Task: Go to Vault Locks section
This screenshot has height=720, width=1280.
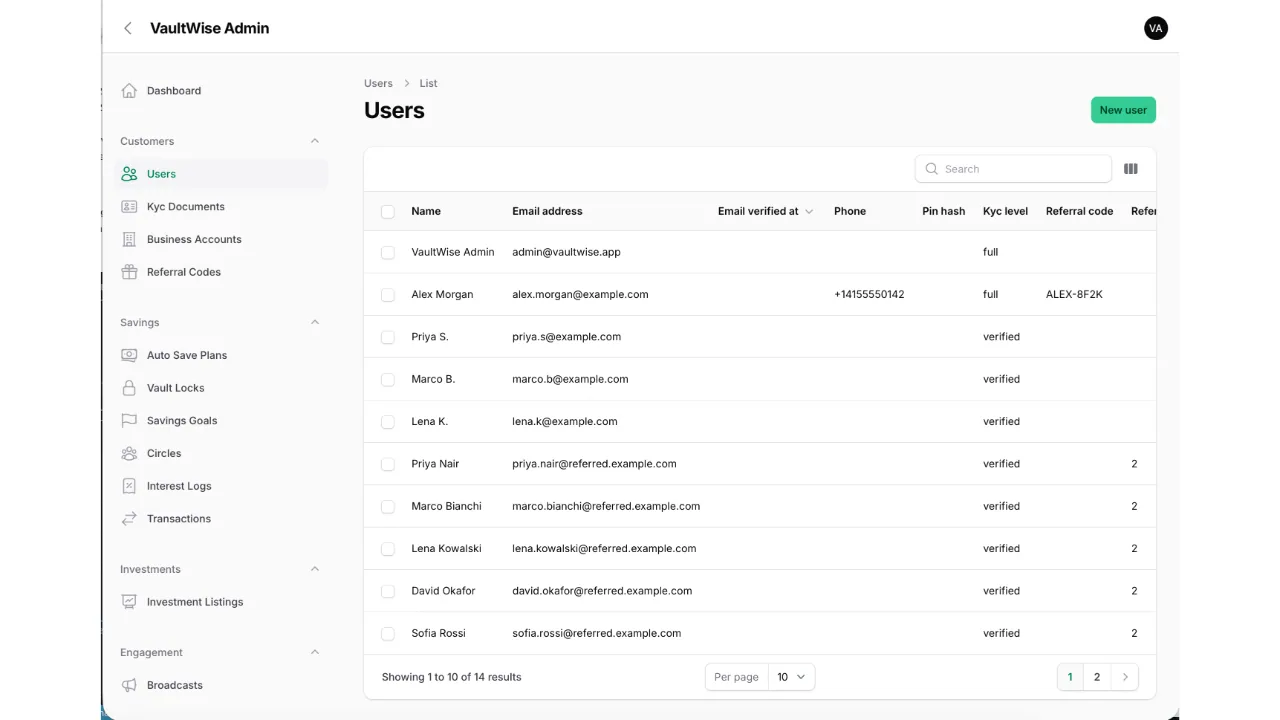Action: pyautogui.click(x=221, y=388)
